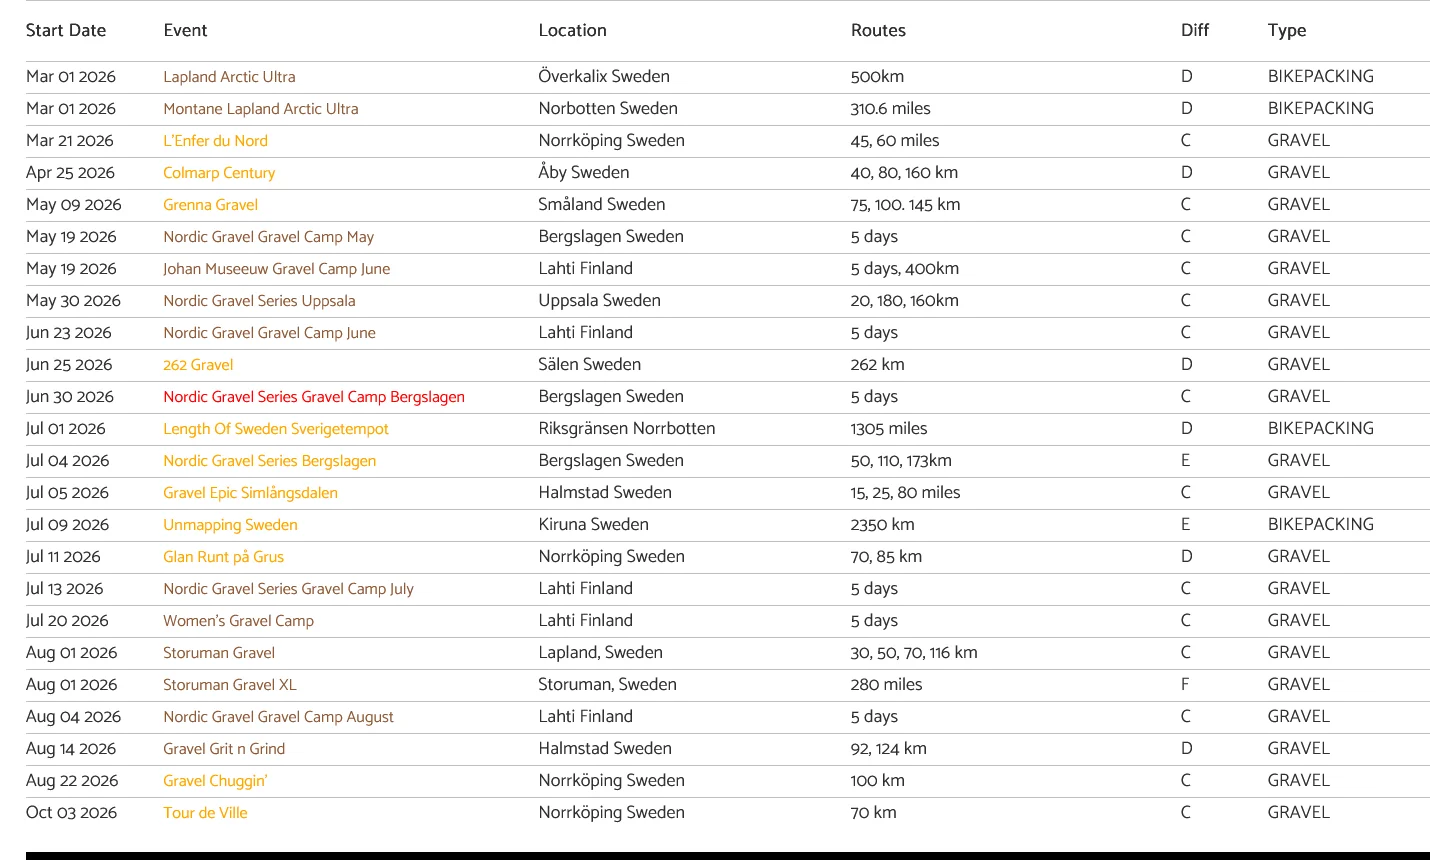Screen dimensions: 1430x860
Task: View the Nordic Gravel Series Uppsala event
Action: coord(259,301)
